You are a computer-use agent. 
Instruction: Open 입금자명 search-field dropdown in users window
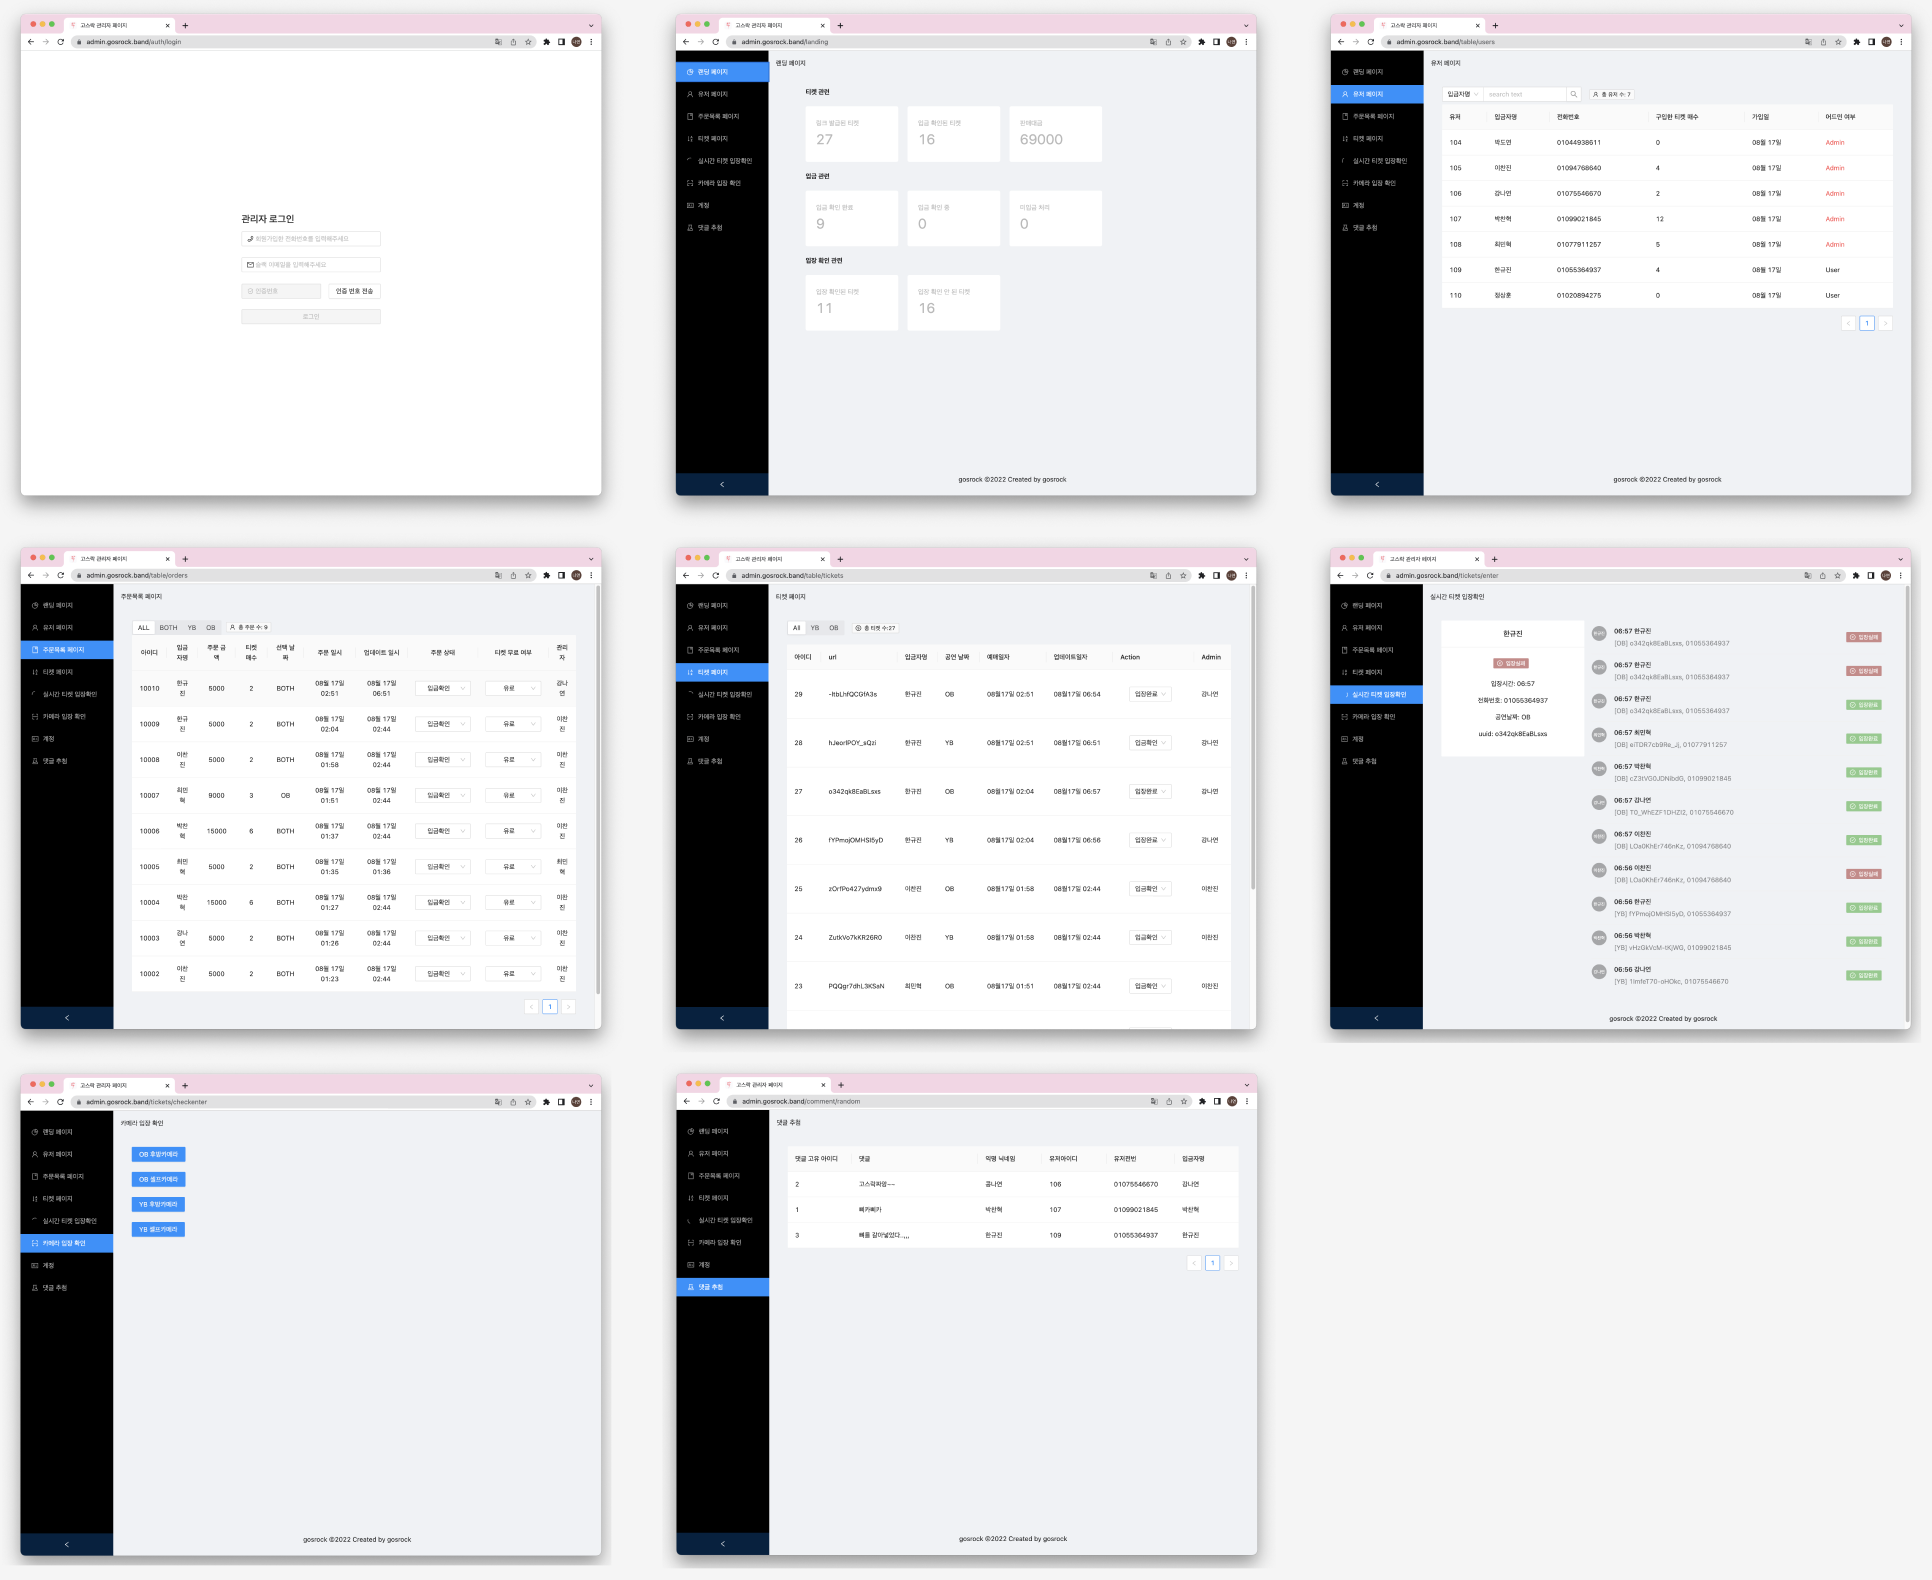click(1463, 94)
